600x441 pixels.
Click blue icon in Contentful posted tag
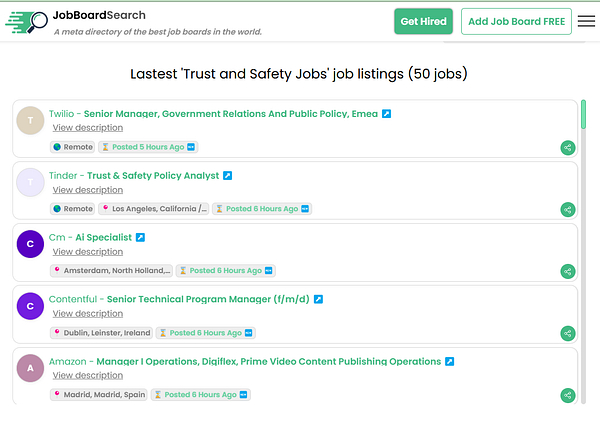249,333
